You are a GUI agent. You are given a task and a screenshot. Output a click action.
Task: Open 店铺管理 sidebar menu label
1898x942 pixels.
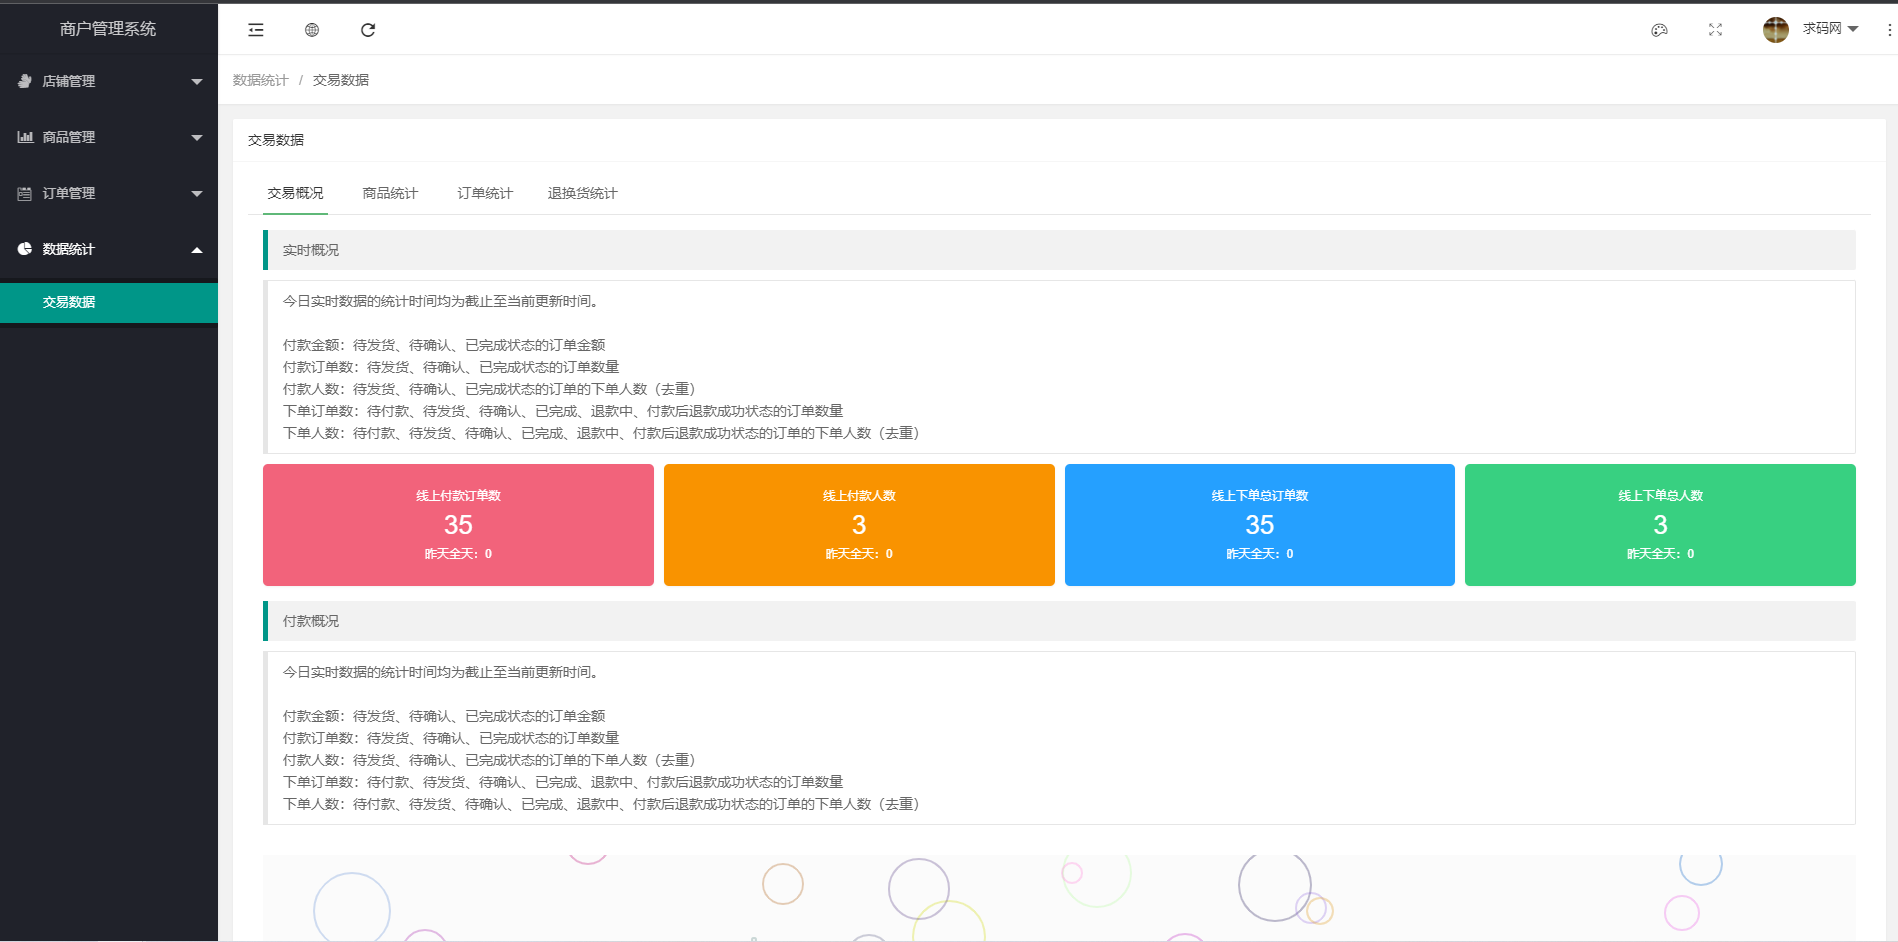[69, 81]
